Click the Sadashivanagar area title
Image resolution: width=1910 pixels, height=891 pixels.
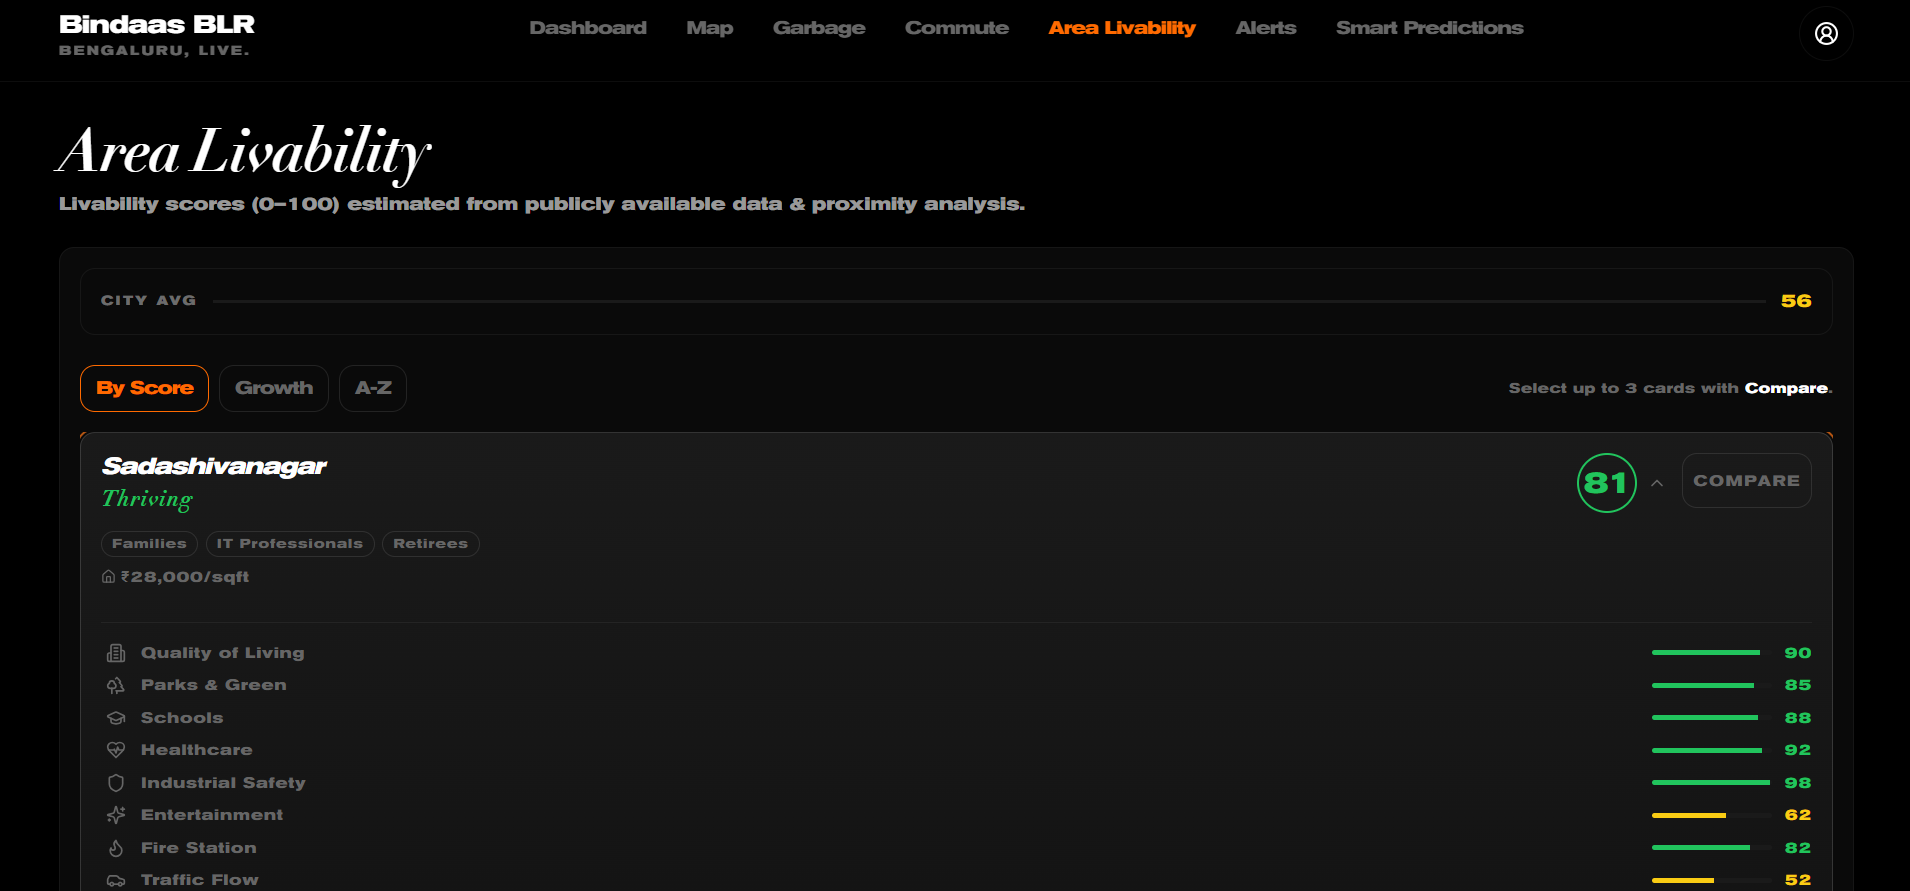click(x=215, y=466)
